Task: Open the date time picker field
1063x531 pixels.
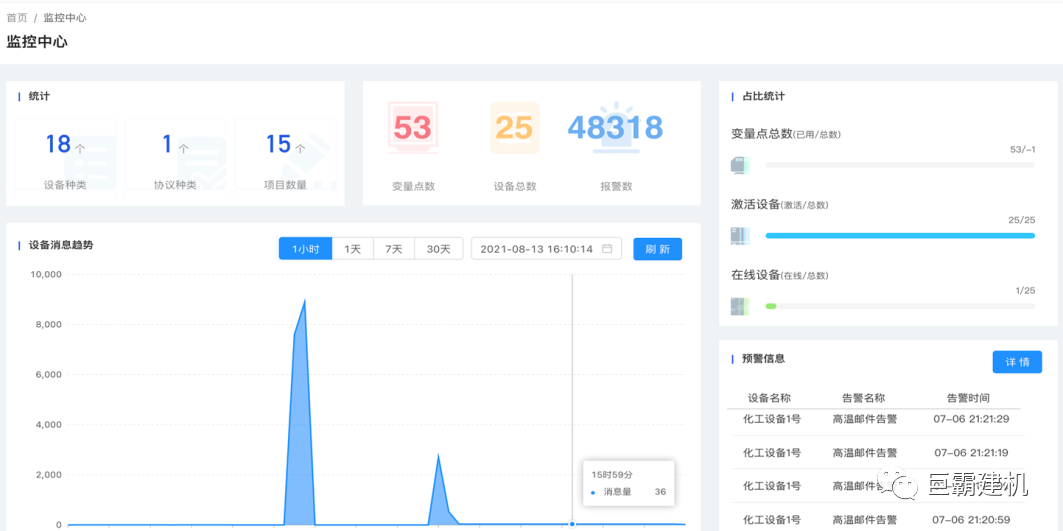Action: point(546,249)
